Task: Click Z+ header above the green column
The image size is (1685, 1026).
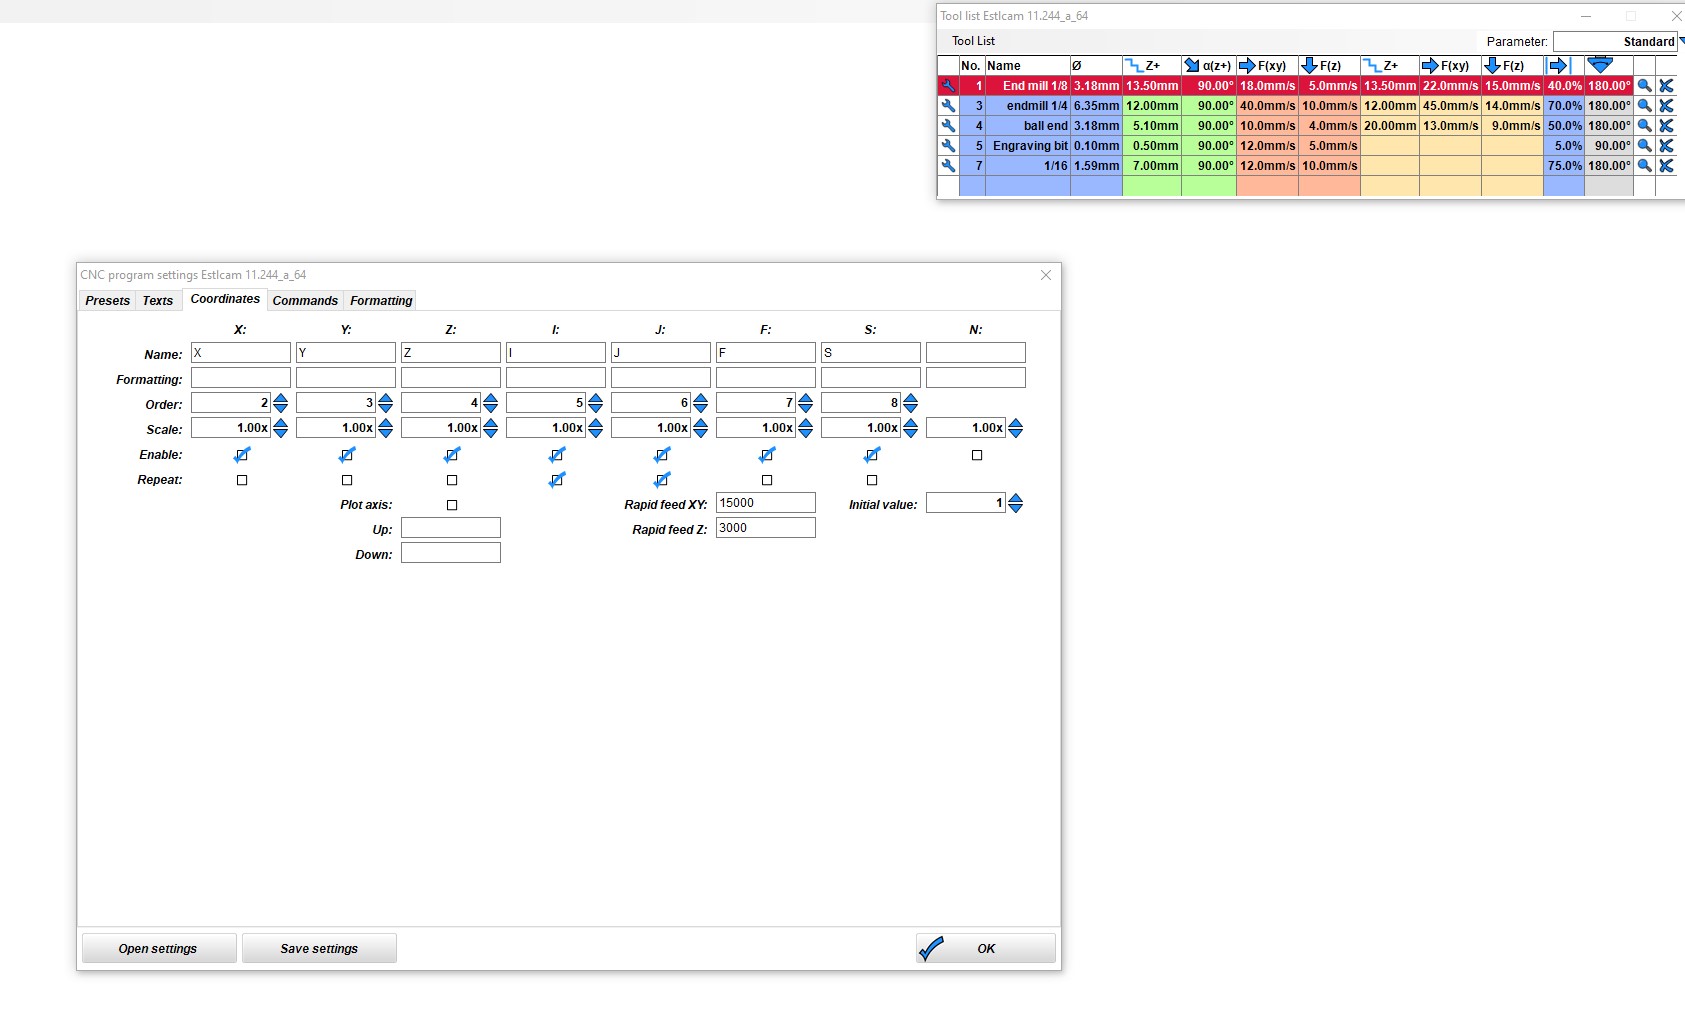Action: tap(1152, 66)
